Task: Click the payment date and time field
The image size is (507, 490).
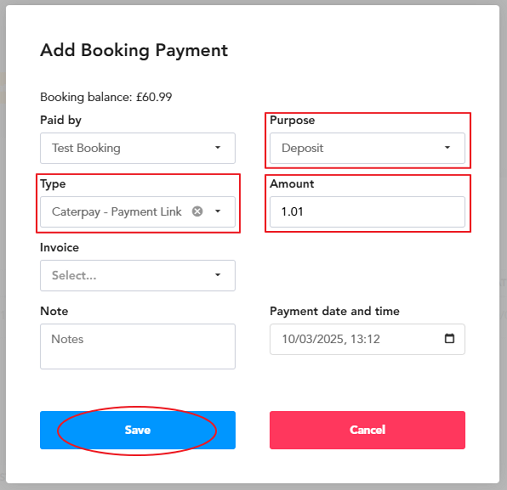Action: click(367, 339)
